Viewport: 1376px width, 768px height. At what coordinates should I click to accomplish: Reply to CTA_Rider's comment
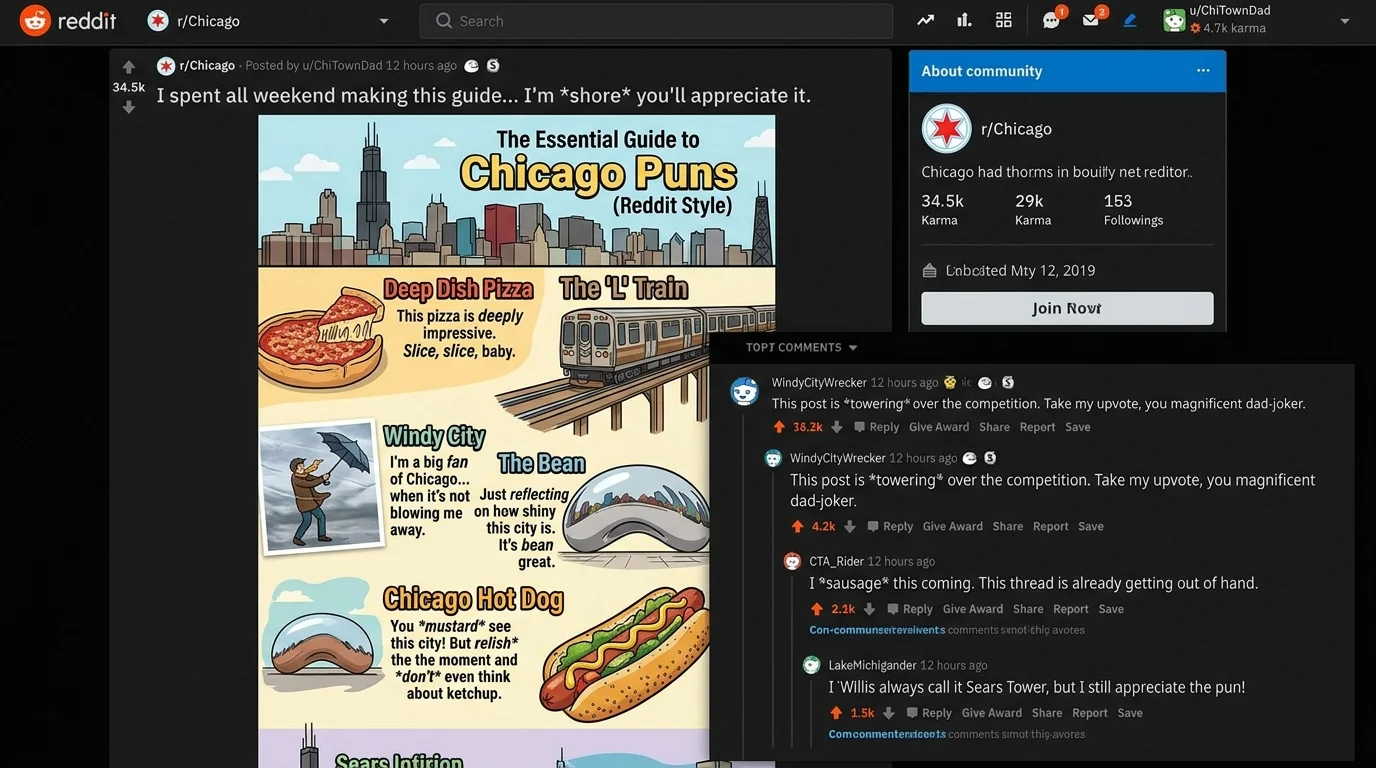(910, 609)
